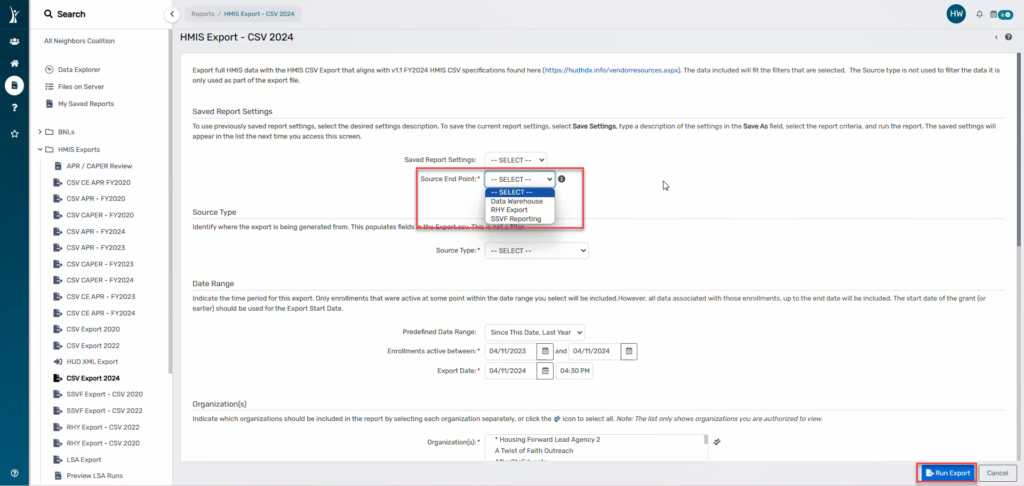
Task: Open the Predefined Date Range dropdown
Action: click(535, 332)
